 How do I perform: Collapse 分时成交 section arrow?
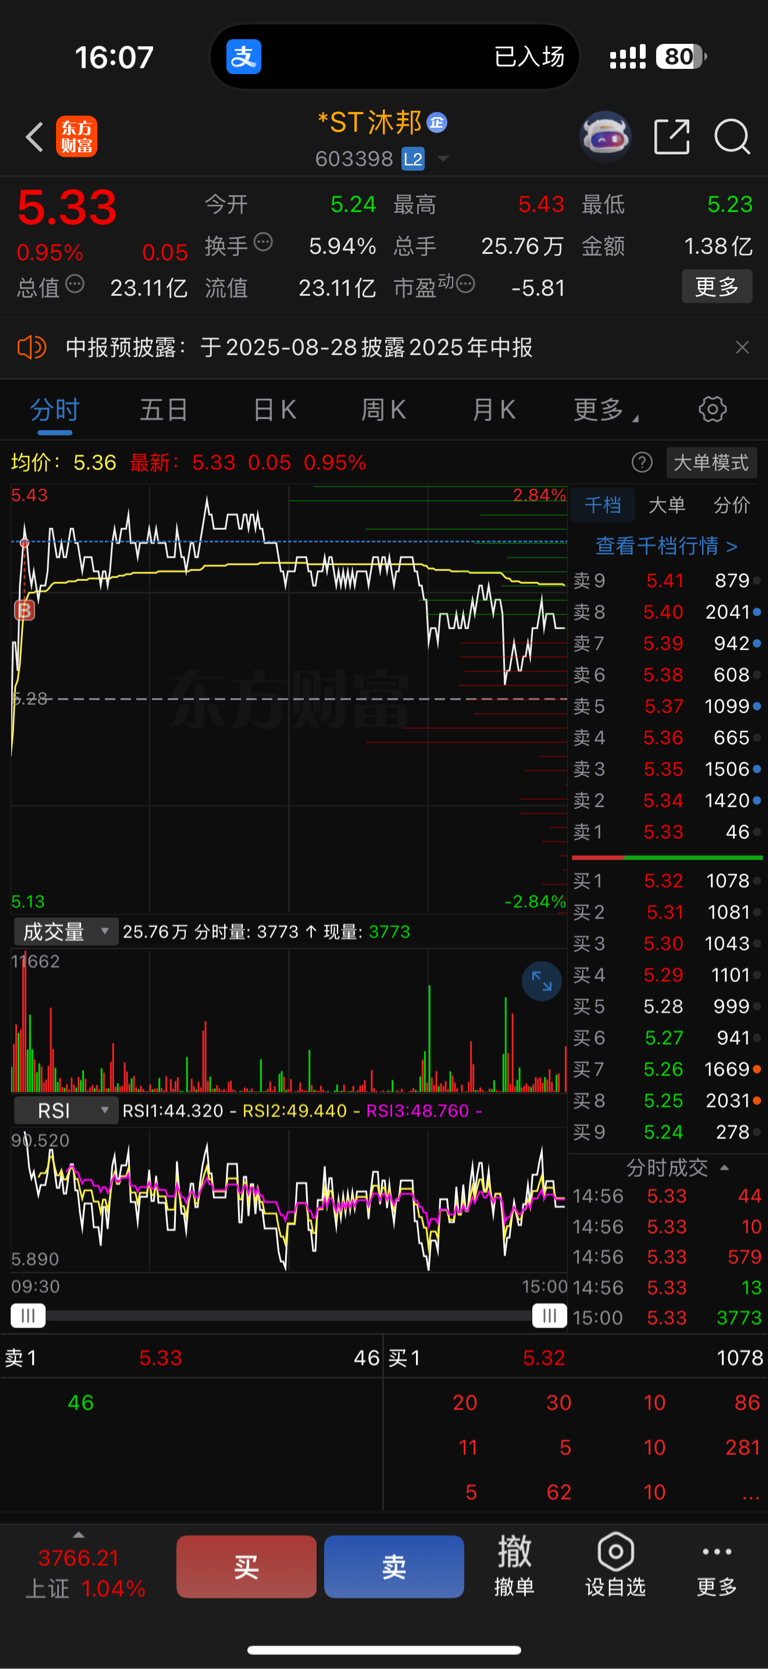[725, 1167]
